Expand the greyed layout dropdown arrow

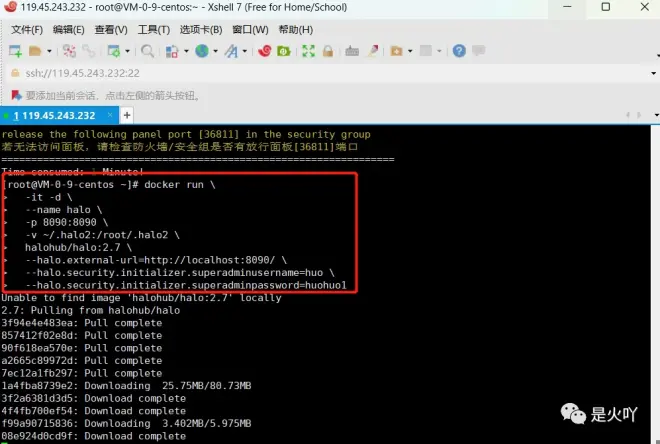tap(439, 51)
